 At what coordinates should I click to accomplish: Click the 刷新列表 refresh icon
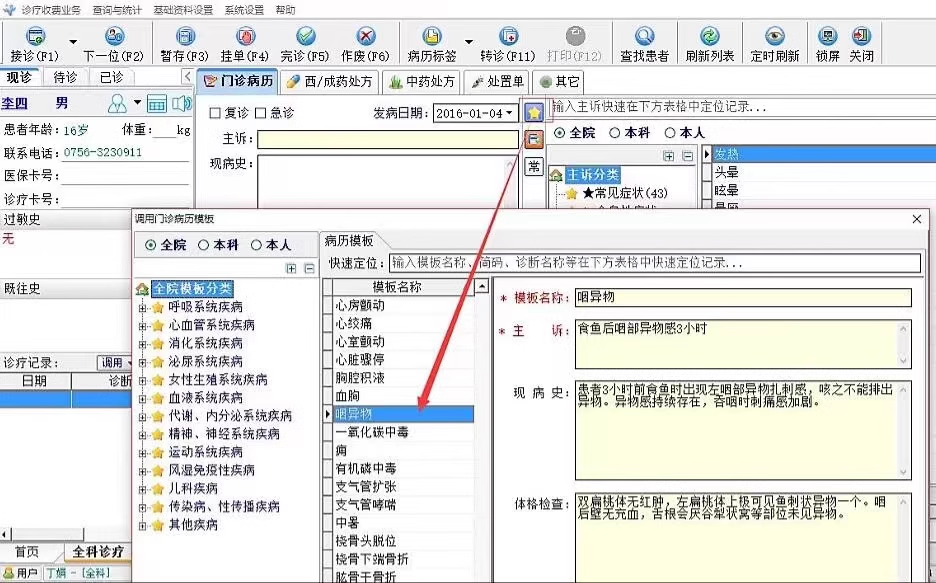pyautogui.click(x=710, y=36)
